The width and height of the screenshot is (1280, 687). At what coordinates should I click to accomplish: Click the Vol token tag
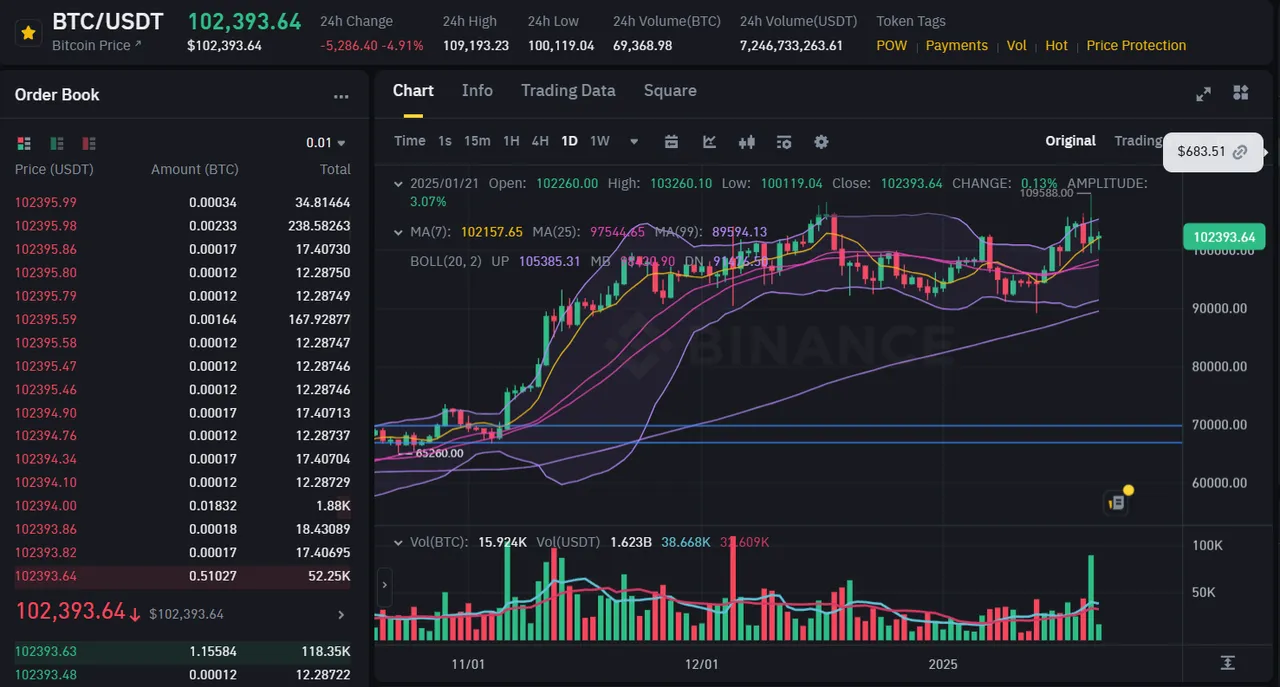(x=1016, y=45)
